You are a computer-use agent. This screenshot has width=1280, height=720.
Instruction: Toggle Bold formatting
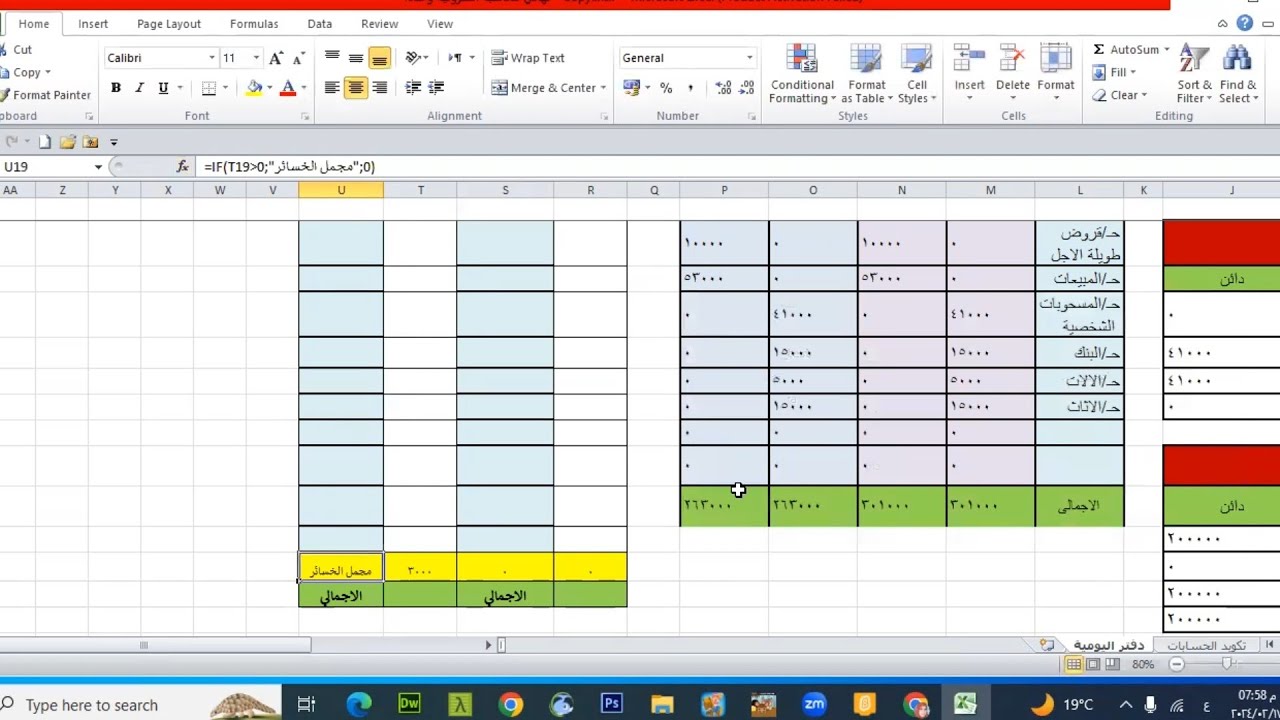coord(116,88)
